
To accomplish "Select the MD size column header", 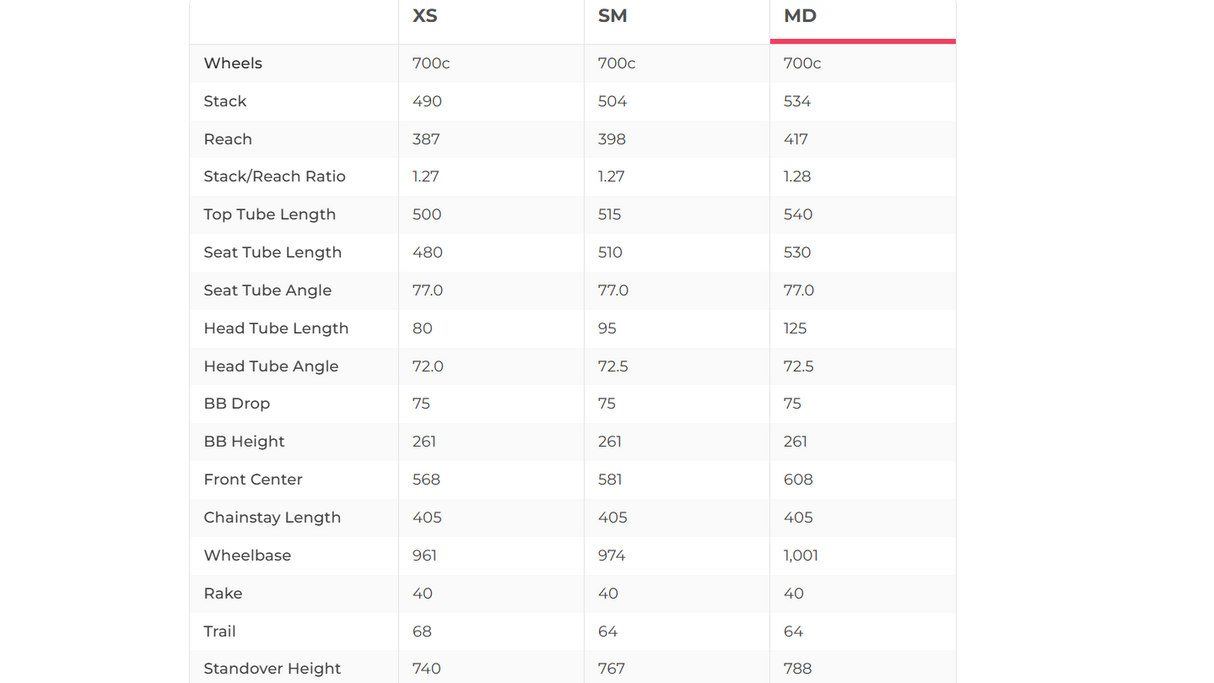I will pyautogui.click(x=800, y=16).
